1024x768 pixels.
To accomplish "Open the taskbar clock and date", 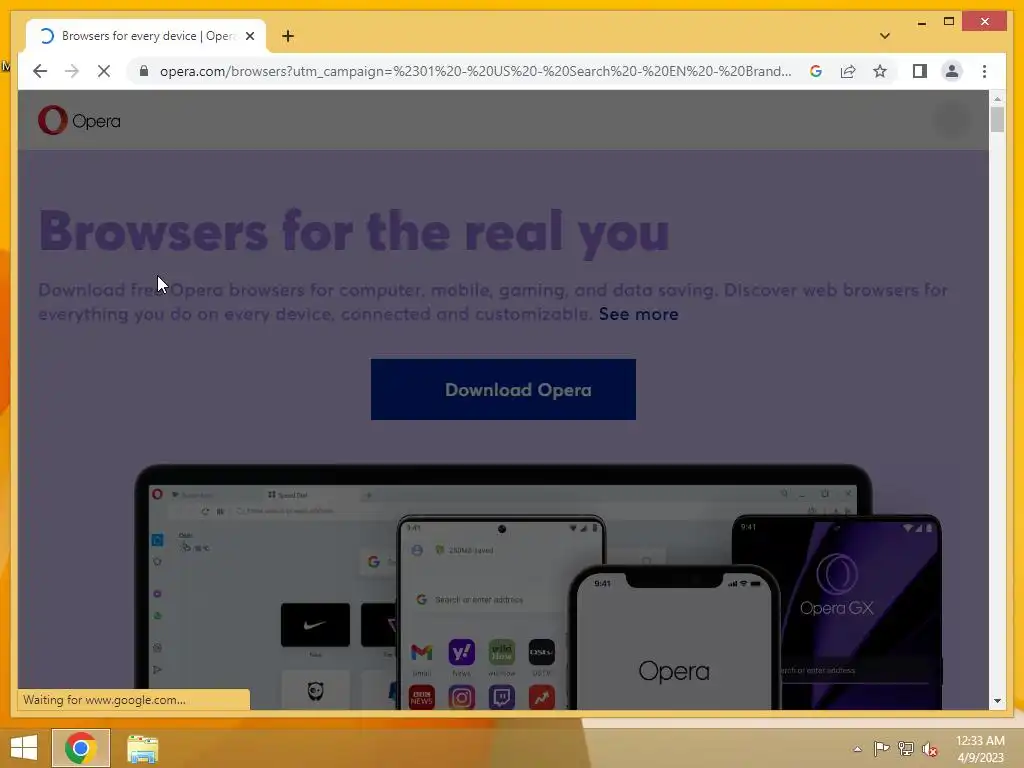I will (x=980, y=749).
